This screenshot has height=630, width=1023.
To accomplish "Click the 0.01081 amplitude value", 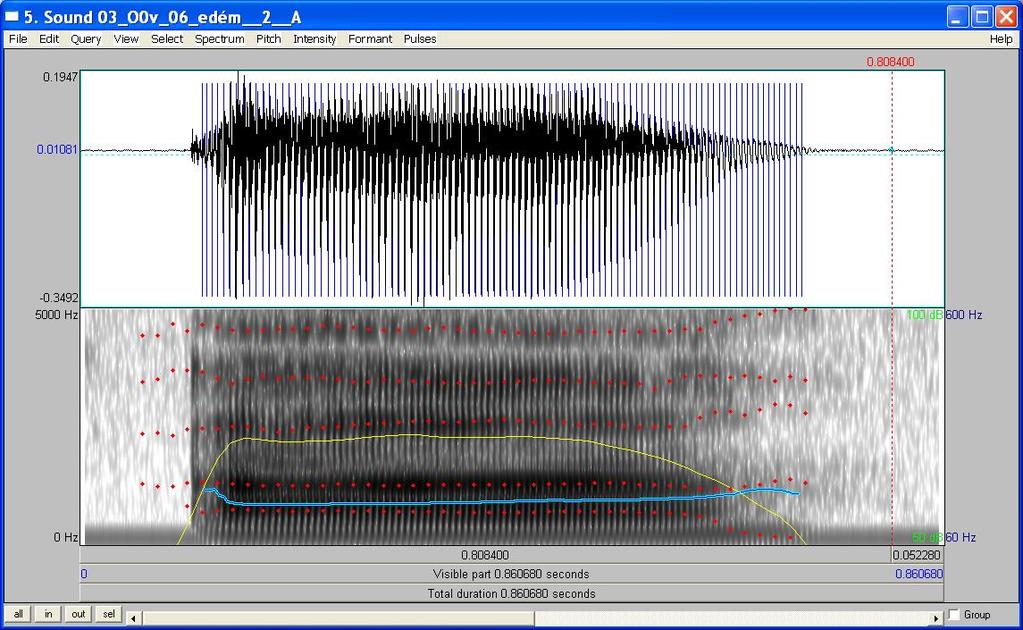I will point(57,149).
